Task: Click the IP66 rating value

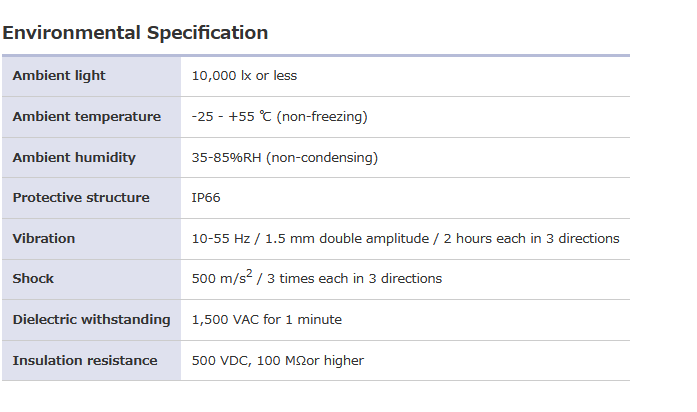Action: (x=206, y=198)
